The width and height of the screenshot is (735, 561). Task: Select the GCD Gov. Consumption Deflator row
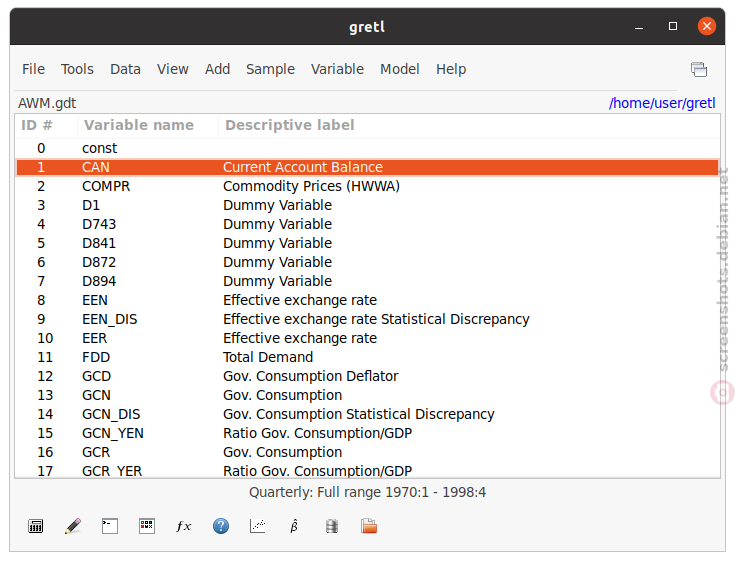tap(368, 376)
